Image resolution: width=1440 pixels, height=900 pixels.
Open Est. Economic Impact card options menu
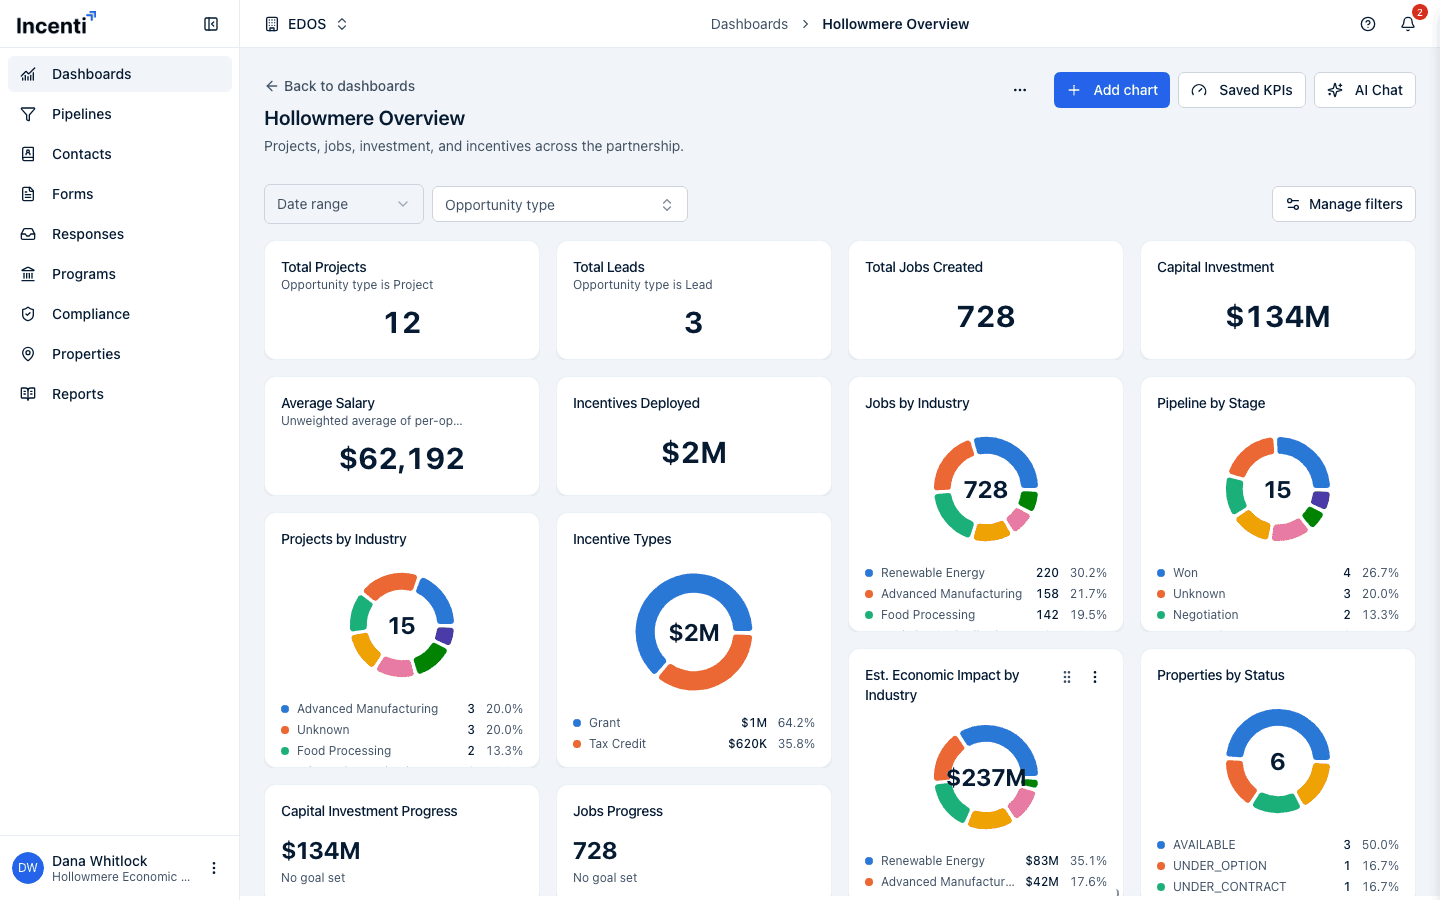coord(1095,677)
